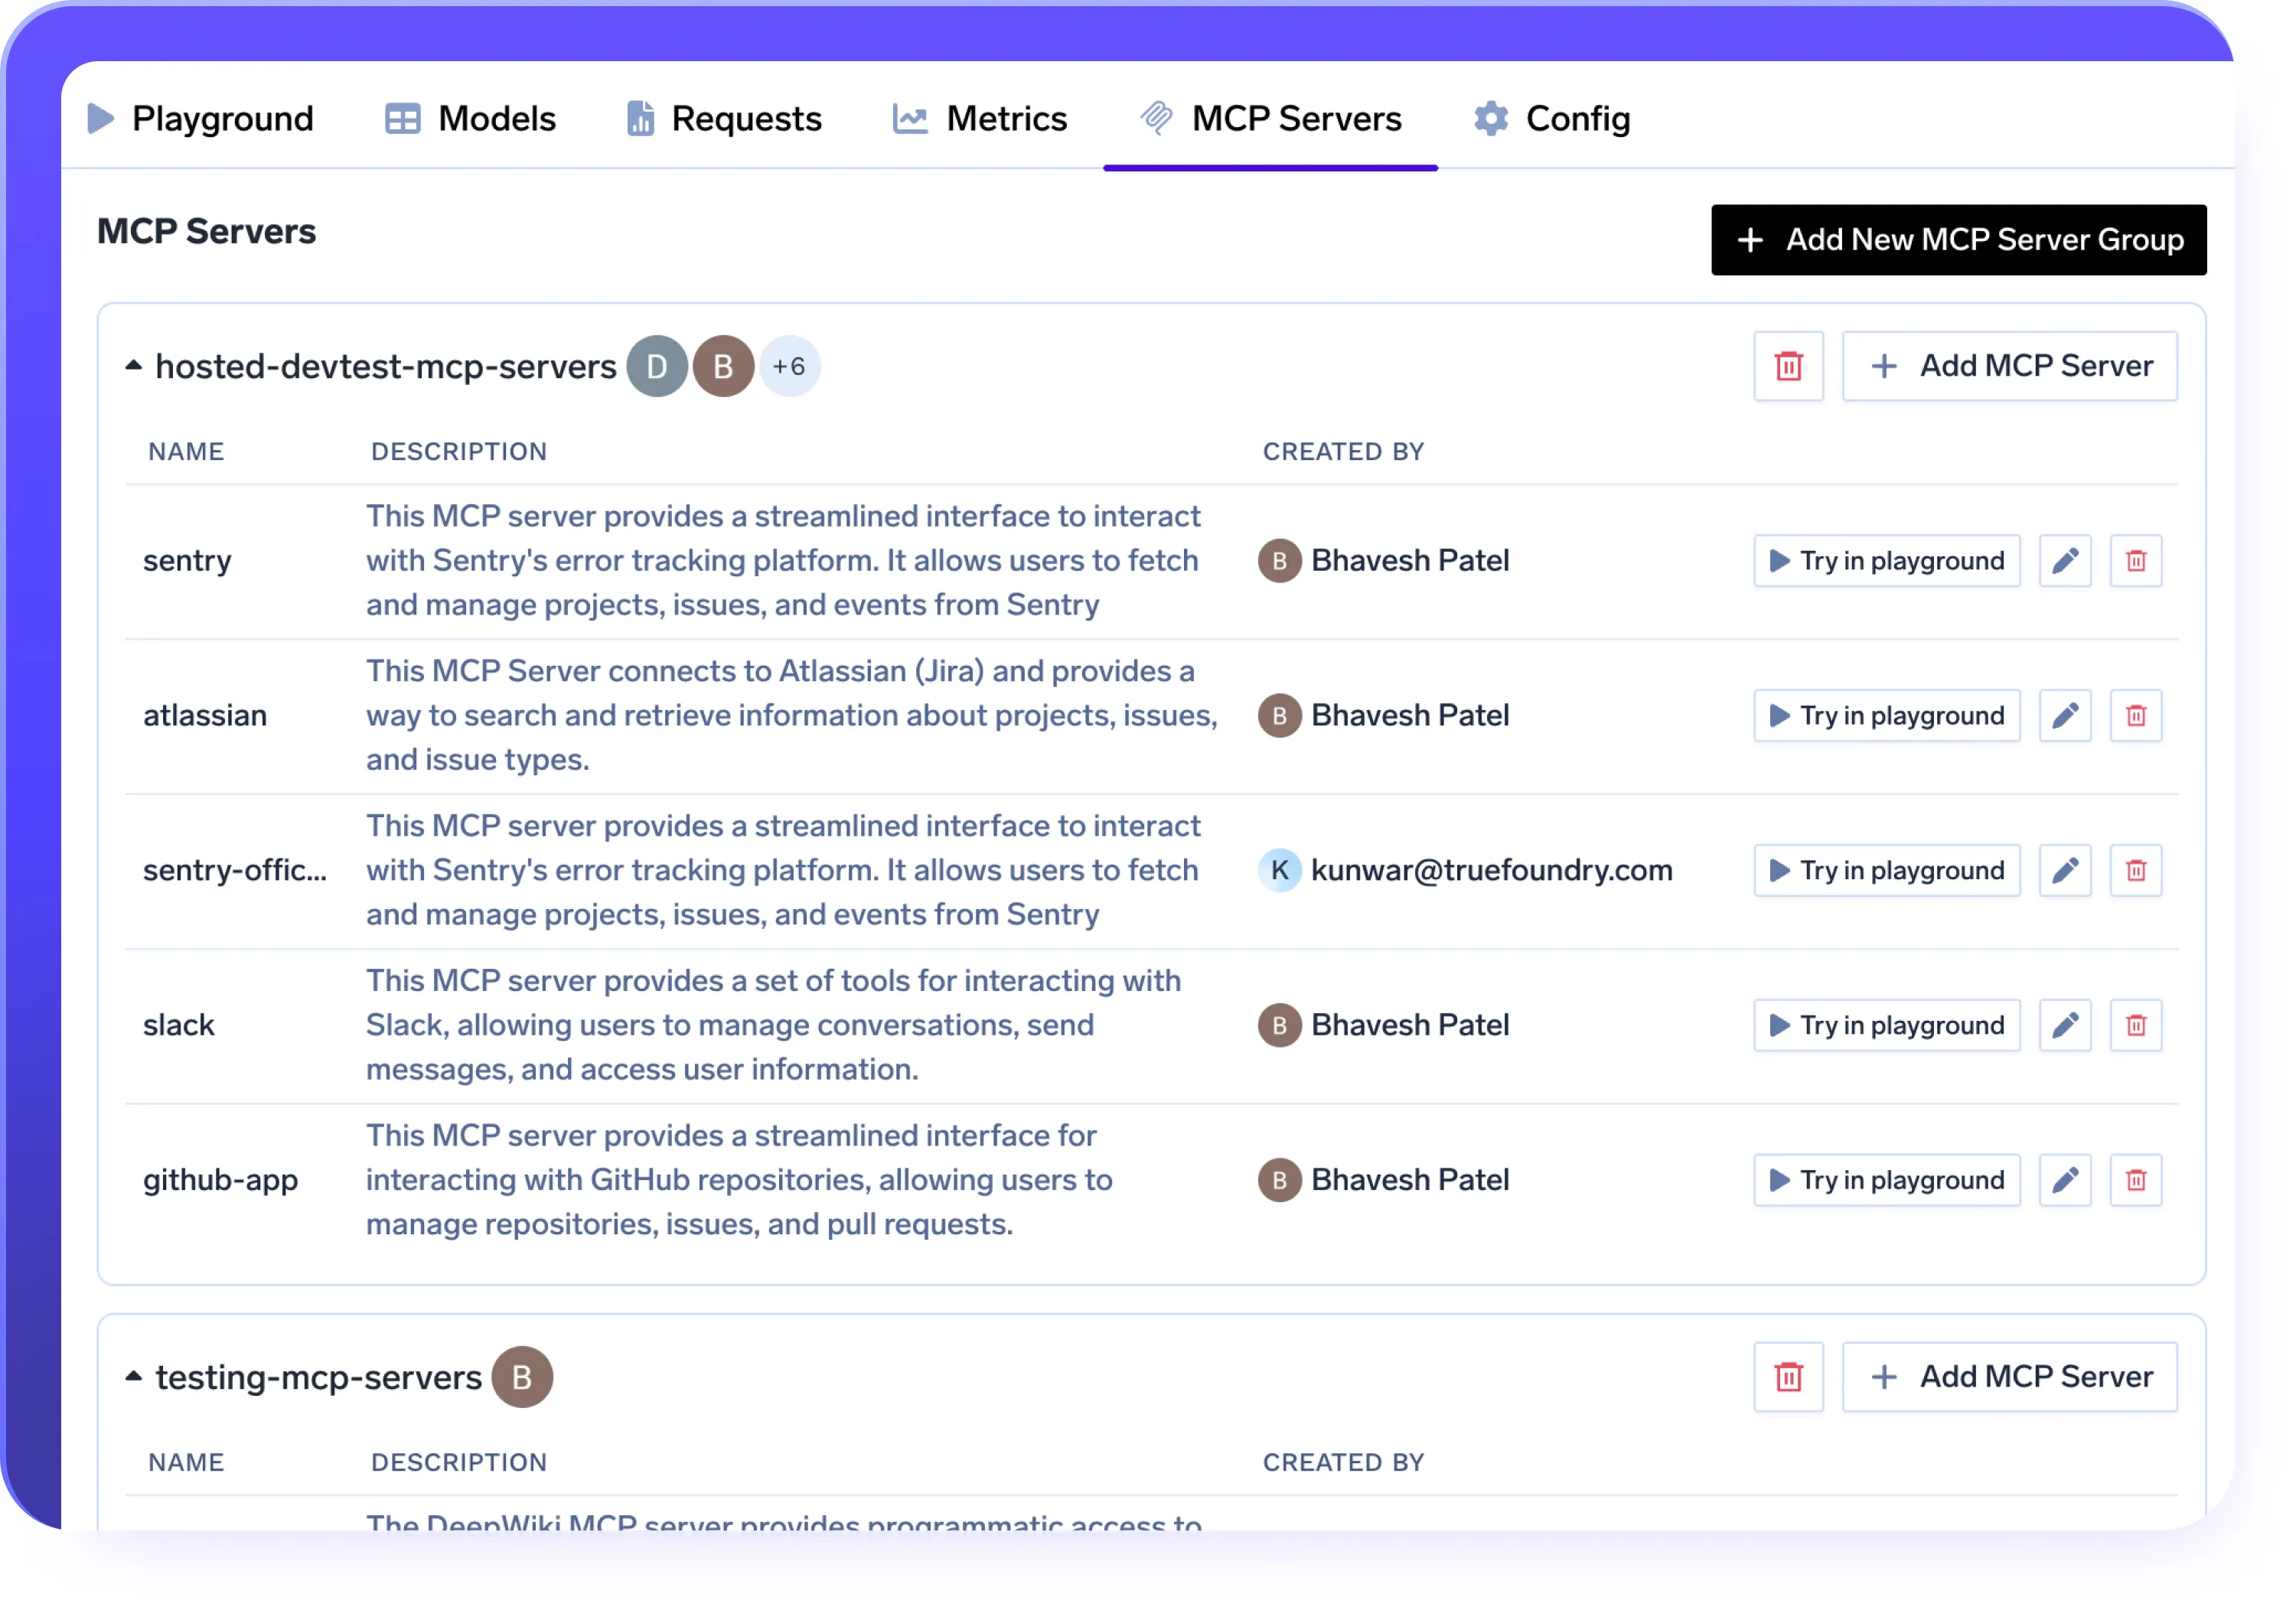Try the github-app server in playground

click(1886, 1180)
